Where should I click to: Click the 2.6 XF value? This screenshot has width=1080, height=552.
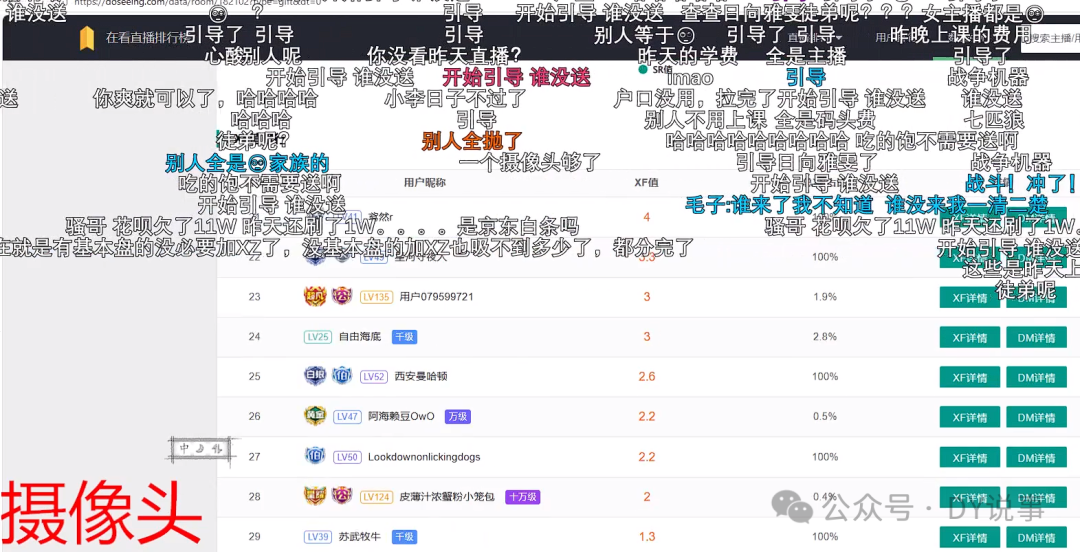647,377
